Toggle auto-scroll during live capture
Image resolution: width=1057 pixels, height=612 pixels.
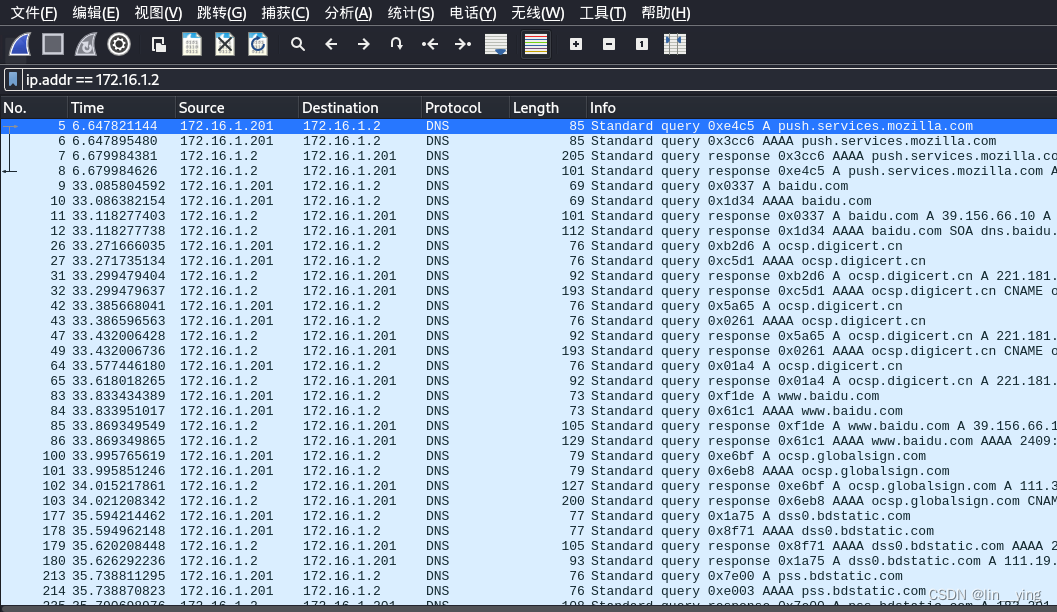[495, 44]
